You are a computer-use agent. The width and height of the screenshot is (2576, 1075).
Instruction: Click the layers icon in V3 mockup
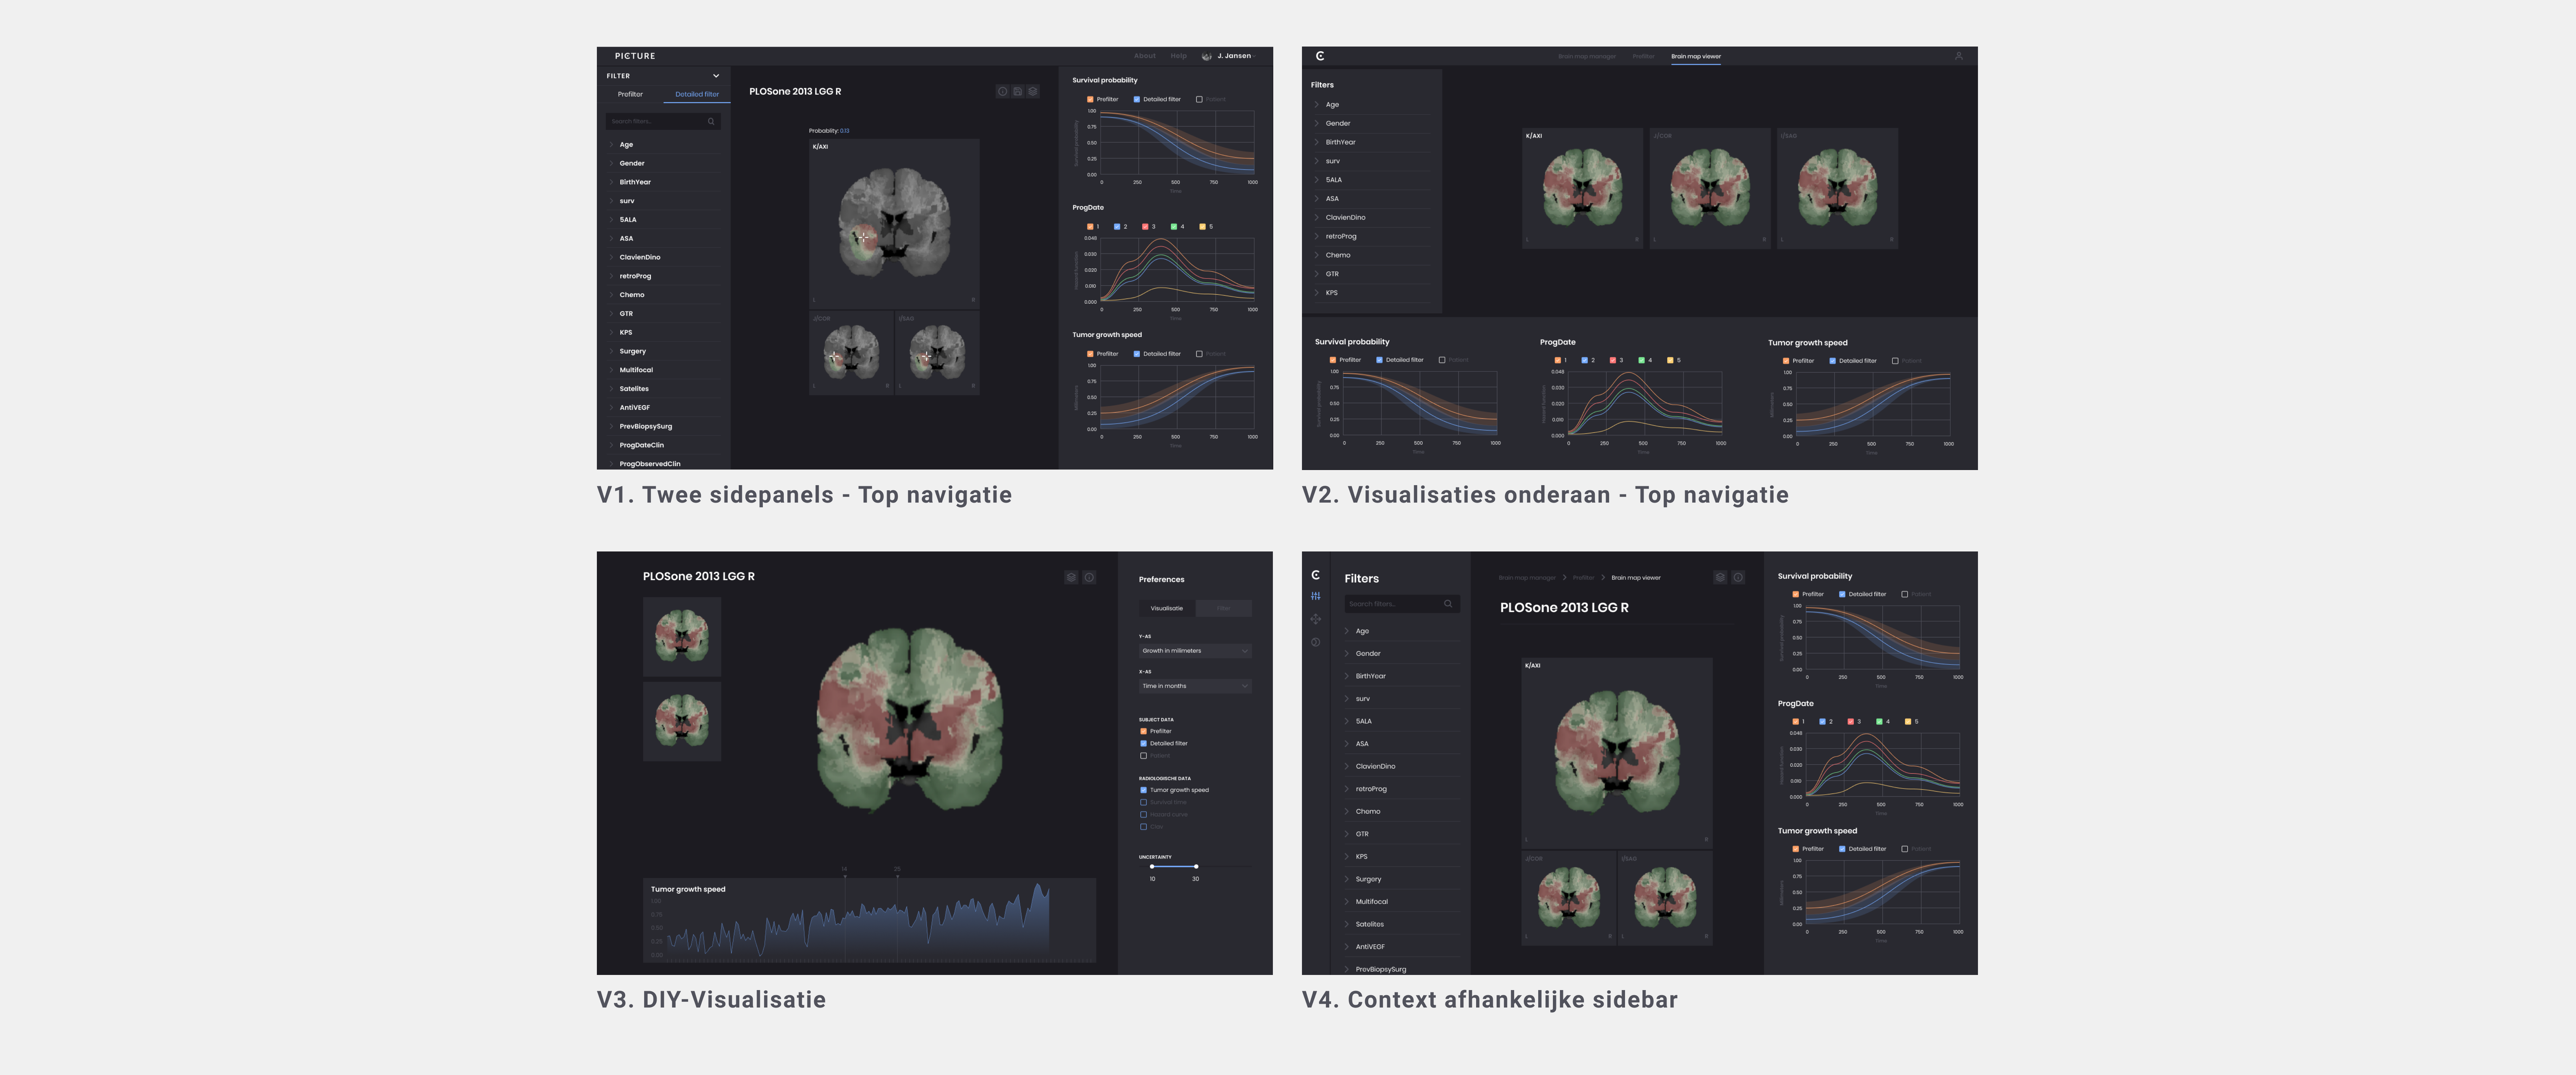(x=1071, y=577)
